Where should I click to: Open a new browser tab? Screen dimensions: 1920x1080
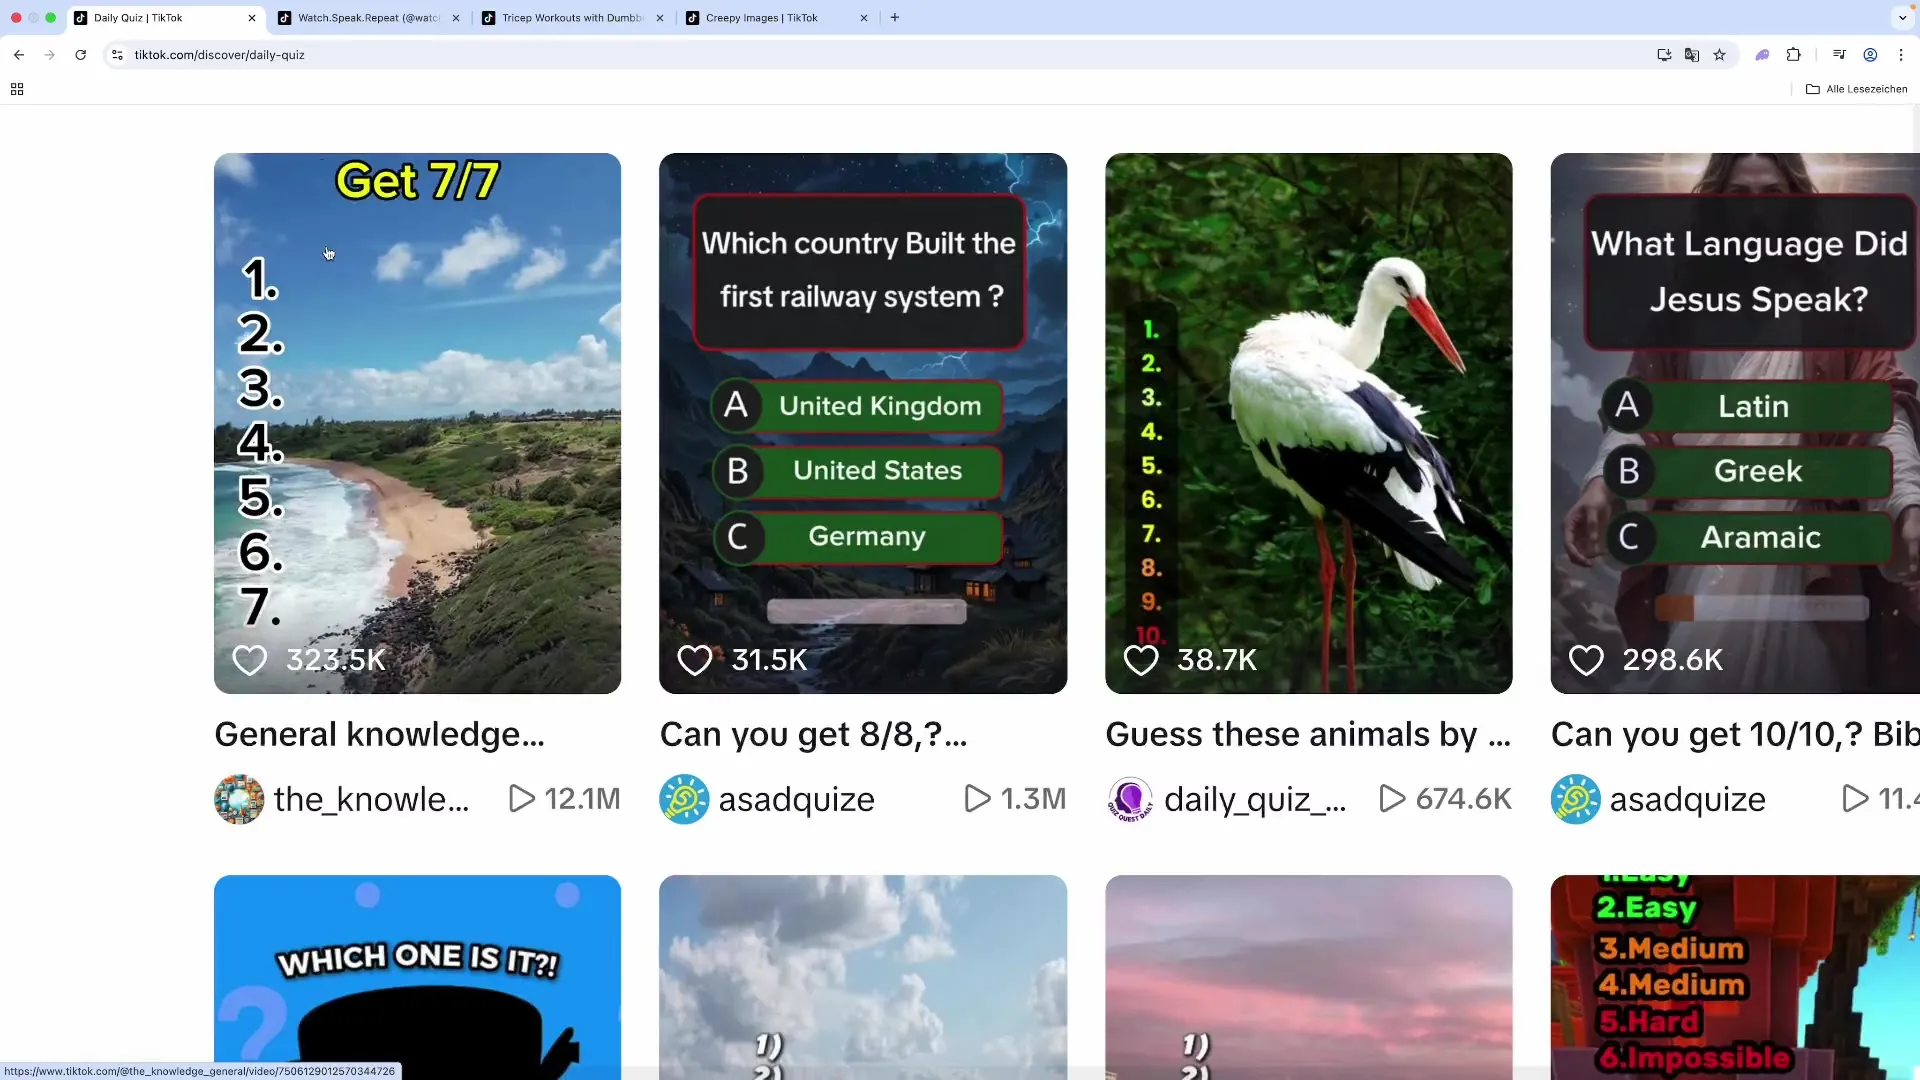pyautogui.click(x=895, y=17)
